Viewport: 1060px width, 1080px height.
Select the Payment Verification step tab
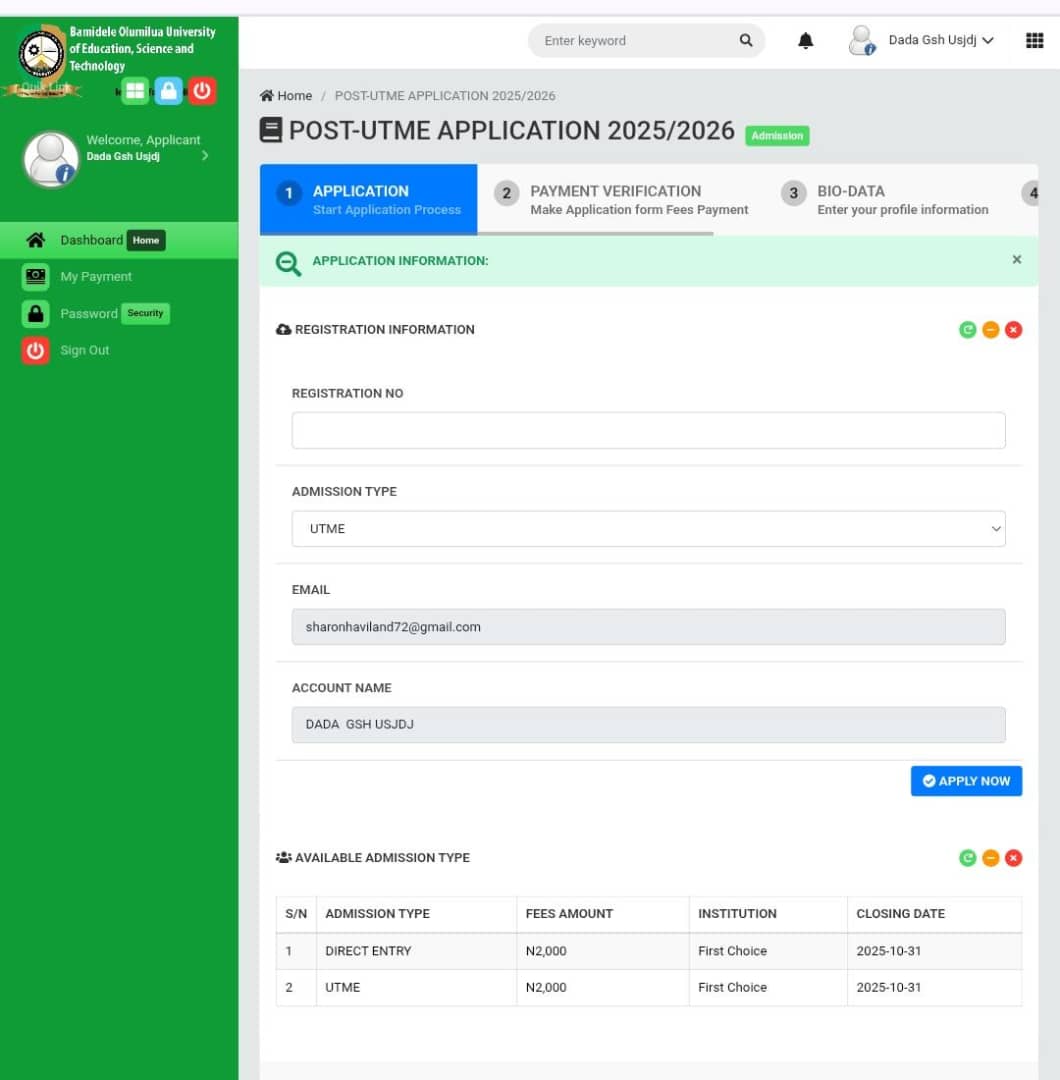tap(620, 199)
